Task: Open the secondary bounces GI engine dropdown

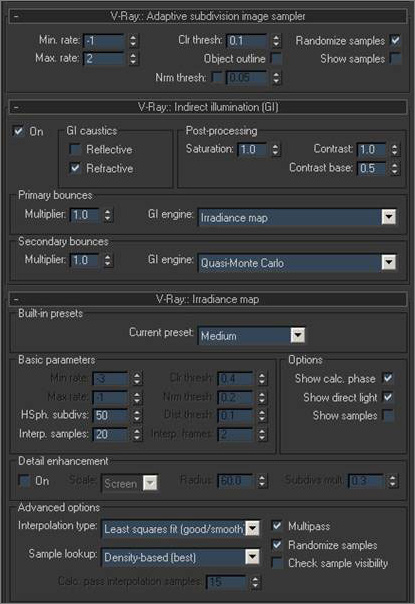Action: tap(388, 262)
